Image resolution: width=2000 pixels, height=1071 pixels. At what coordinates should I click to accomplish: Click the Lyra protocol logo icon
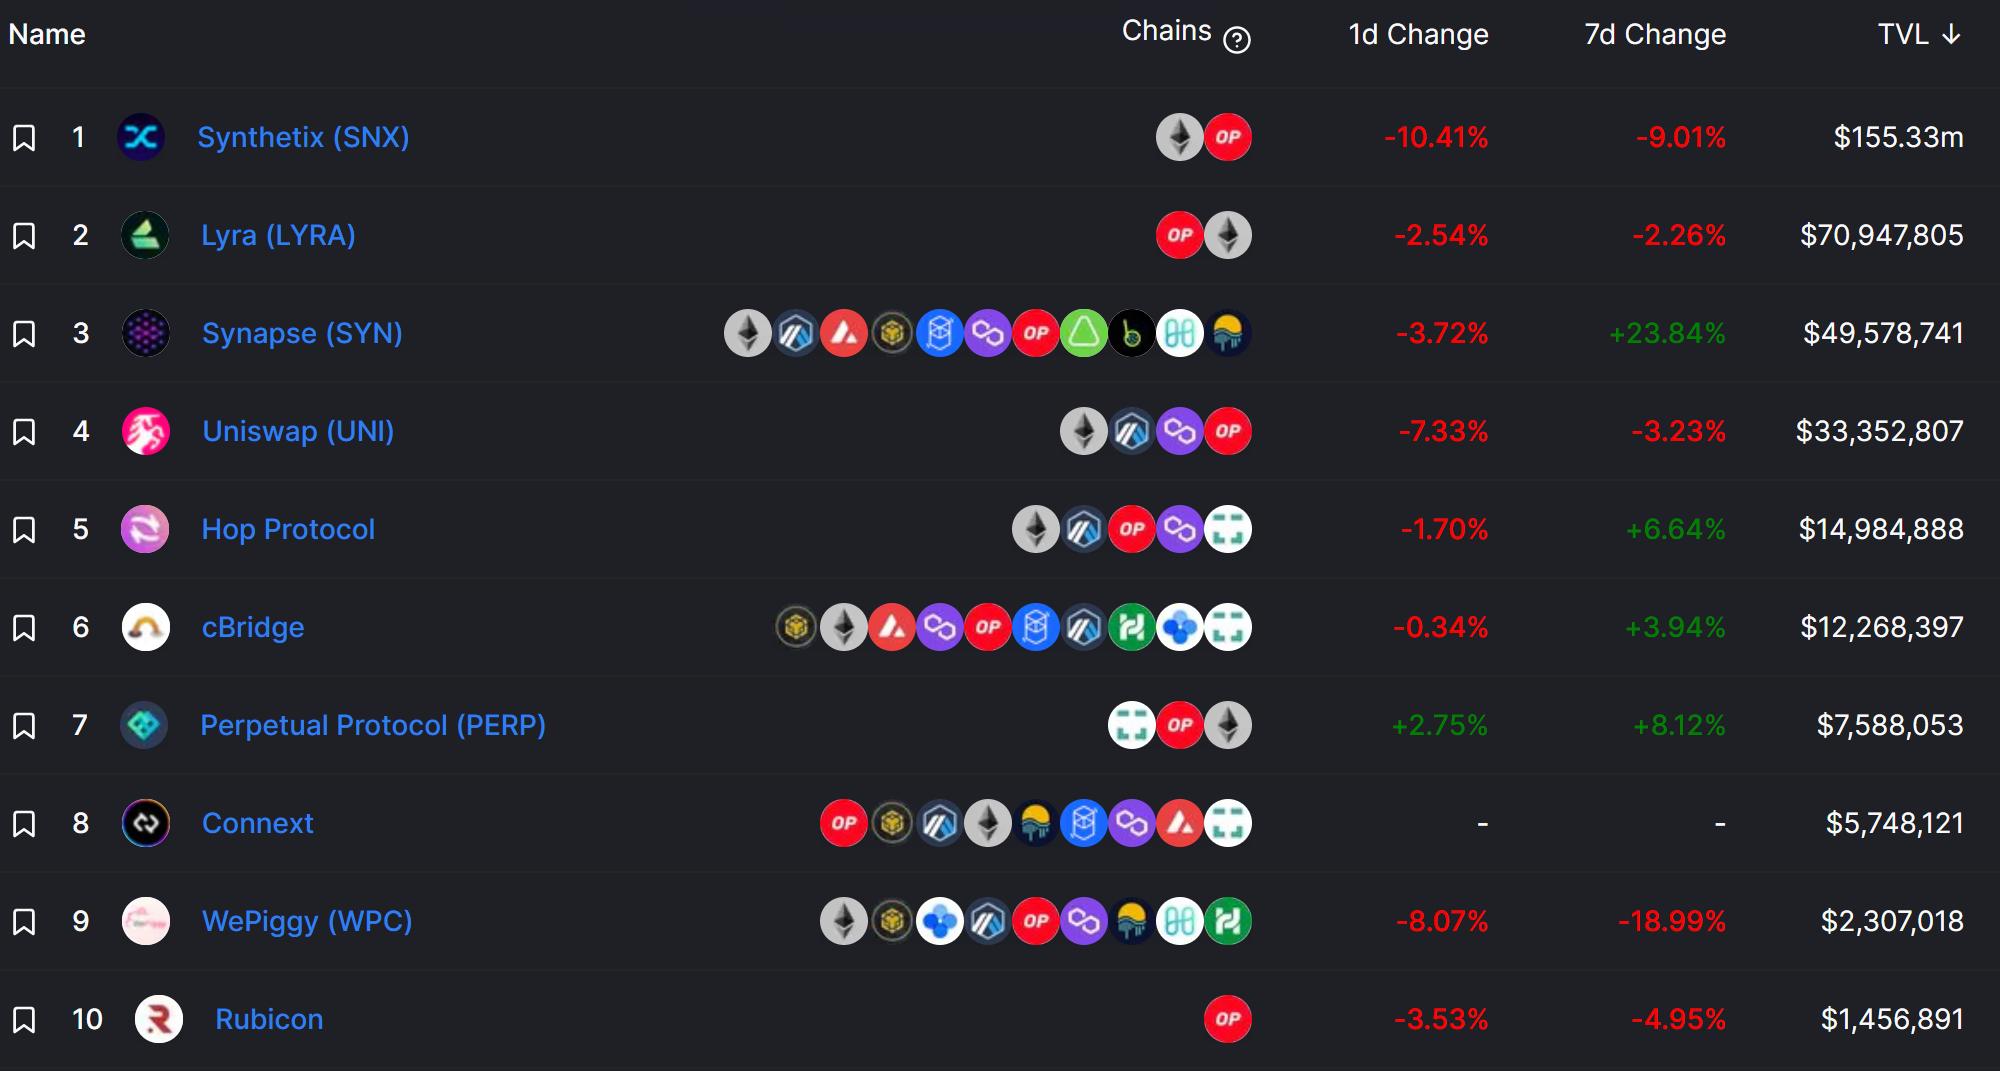145,235
